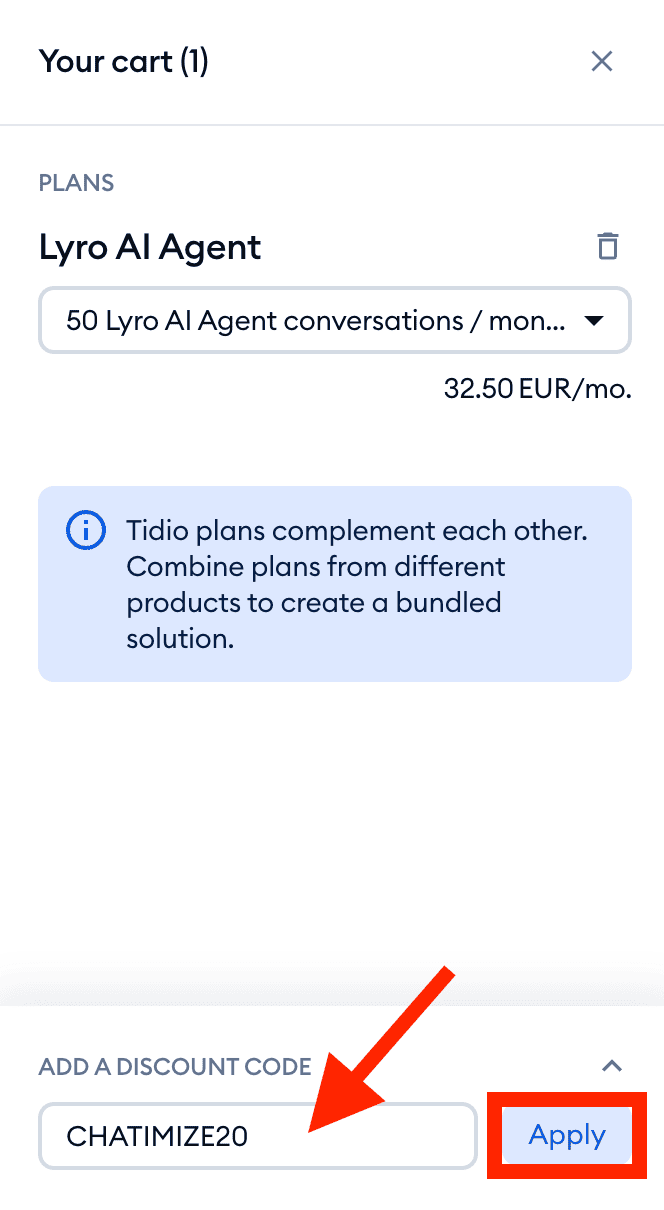Click the 32.50 EUR/mo. price
Image resolution: width=664 pixels, height=1210 pixels.
pyautogui.click(x=537, y=389)
